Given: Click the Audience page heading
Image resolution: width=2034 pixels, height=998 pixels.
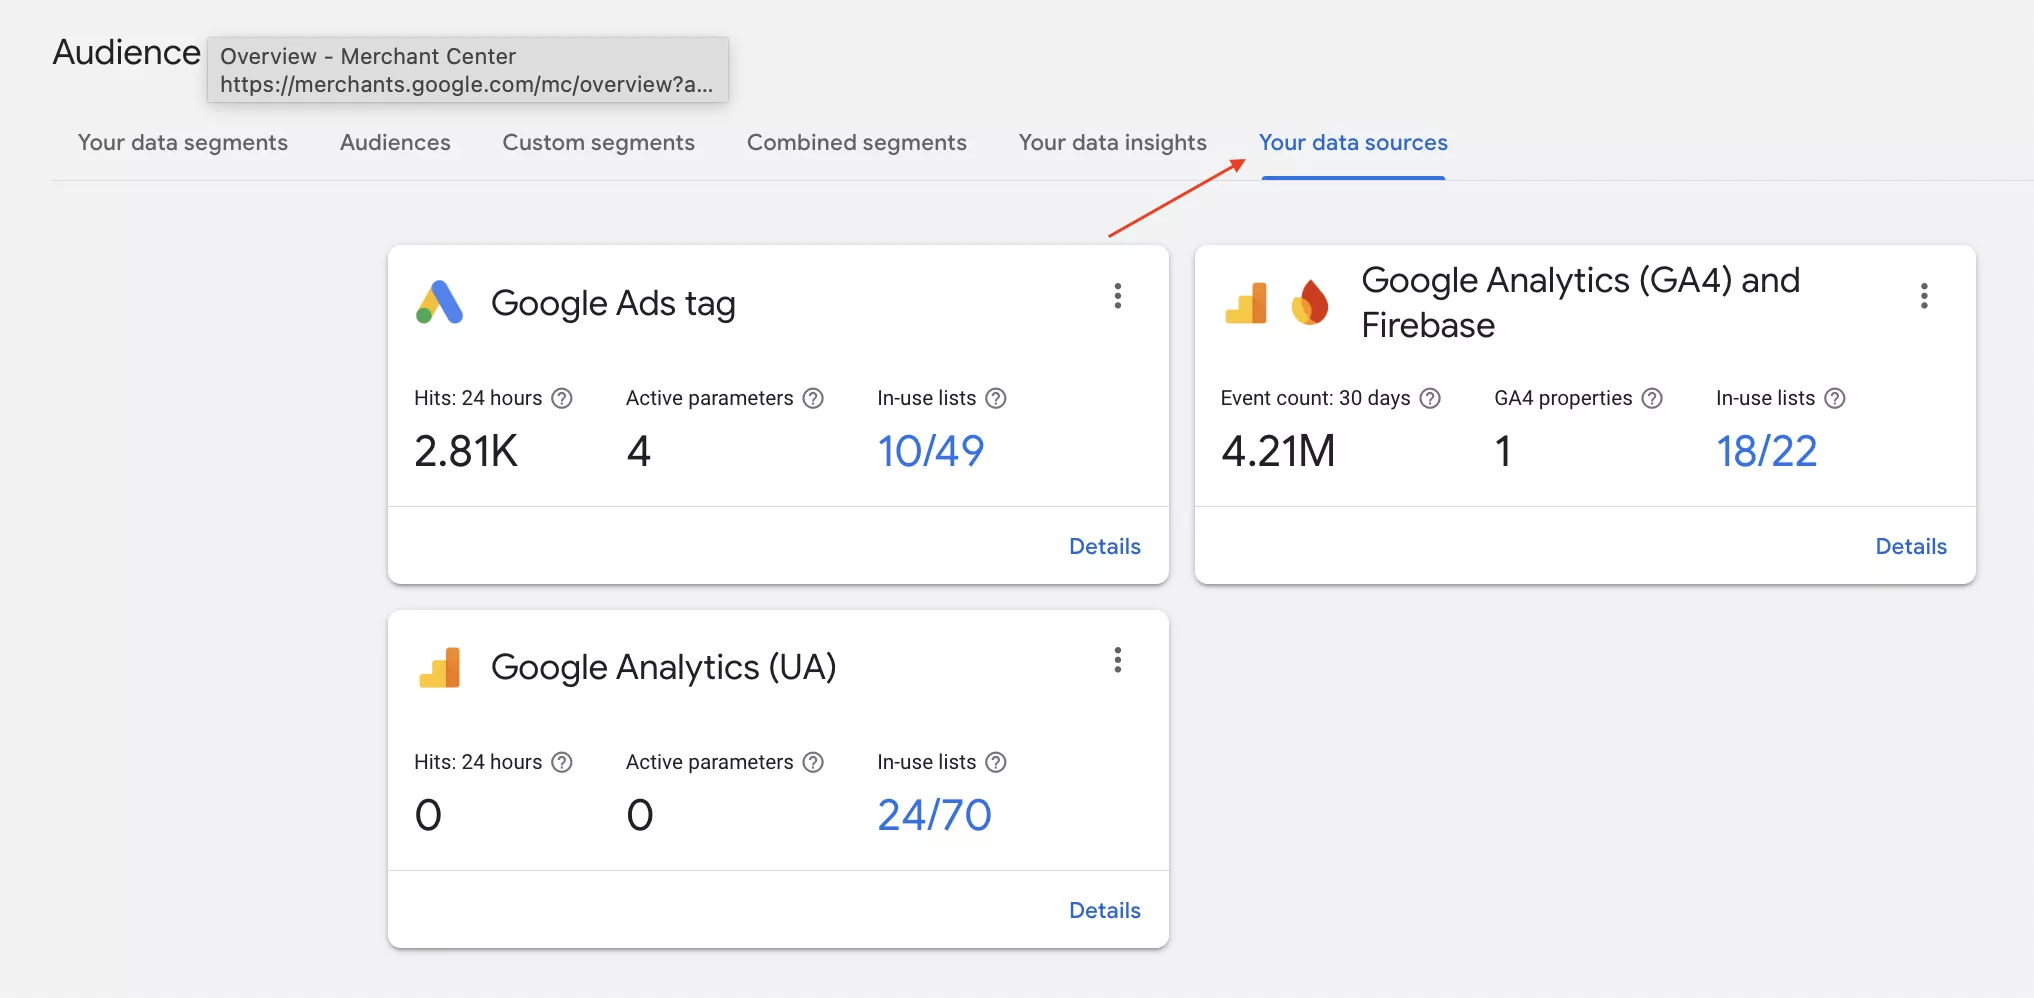Looking at the screenshot, I should tap(127, 52).
